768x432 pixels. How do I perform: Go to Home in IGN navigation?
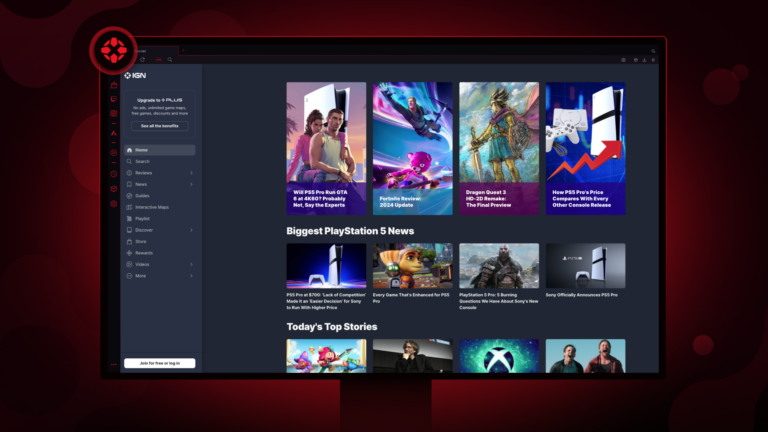click(x=160, y=150)
